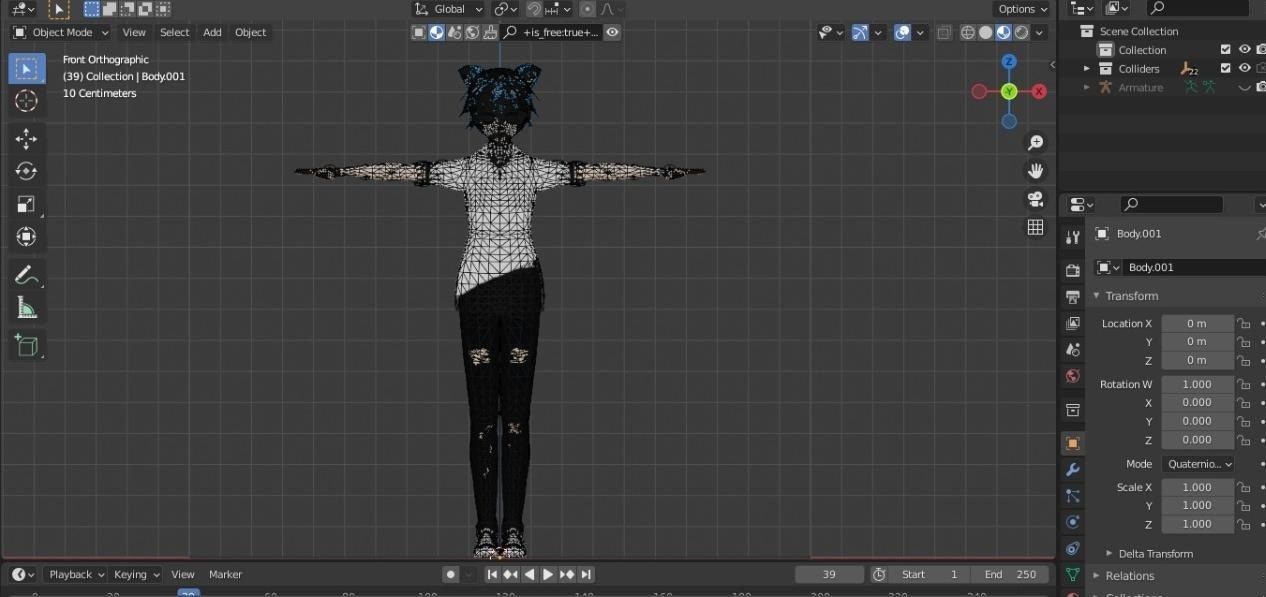Hide Collection with its eye icon

[1245, 49]
